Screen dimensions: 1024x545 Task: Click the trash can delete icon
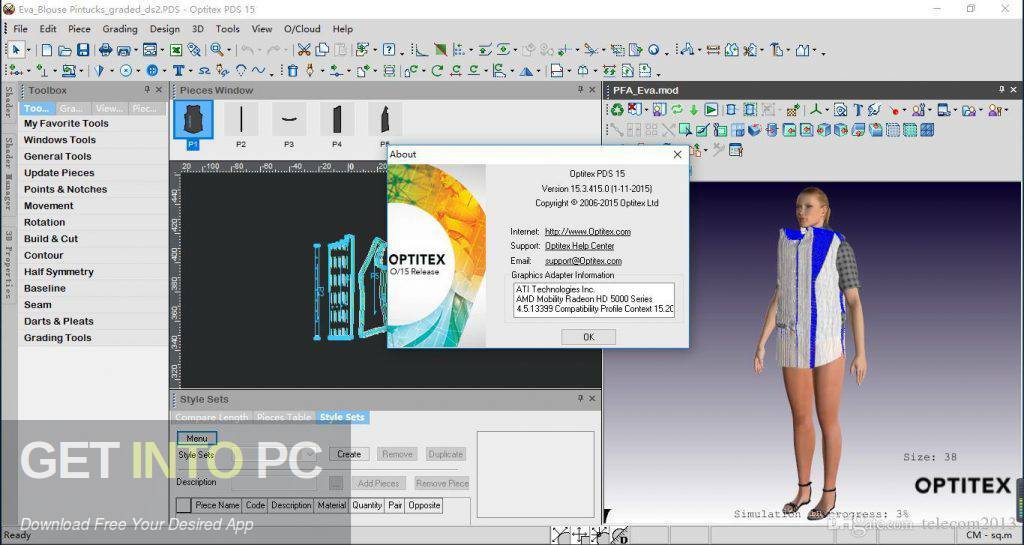(x=293, y=70)
